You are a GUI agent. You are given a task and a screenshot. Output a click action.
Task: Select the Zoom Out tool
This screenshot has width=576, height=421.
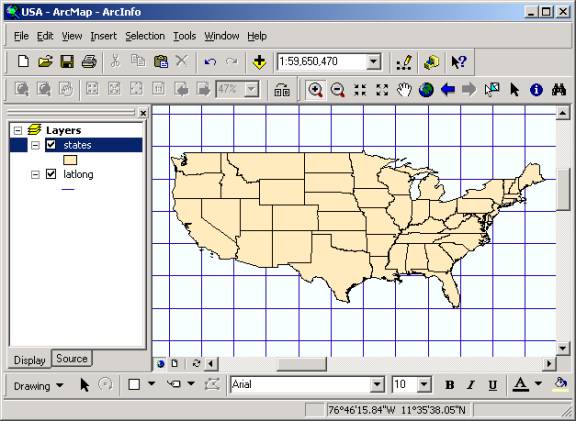tap(338, 89)
